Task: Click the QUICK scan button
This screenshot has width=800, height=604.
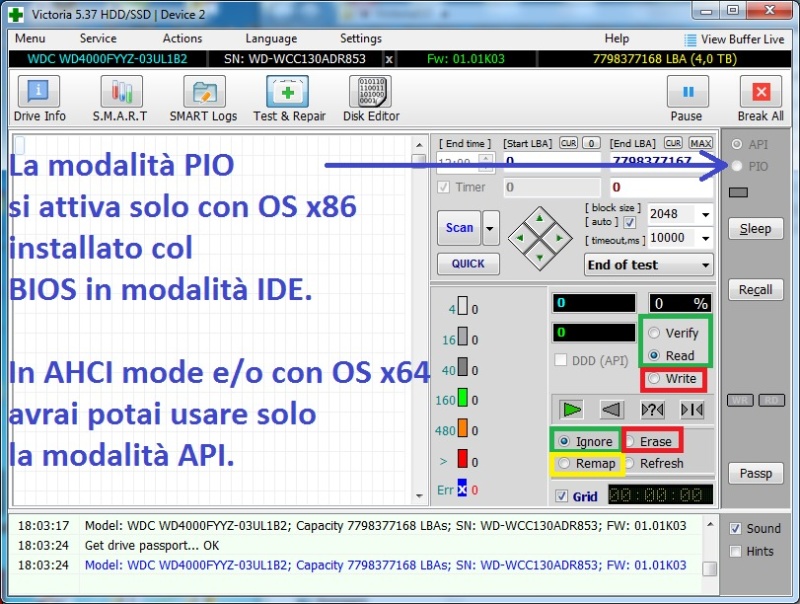Action: (x=468, y=264)
